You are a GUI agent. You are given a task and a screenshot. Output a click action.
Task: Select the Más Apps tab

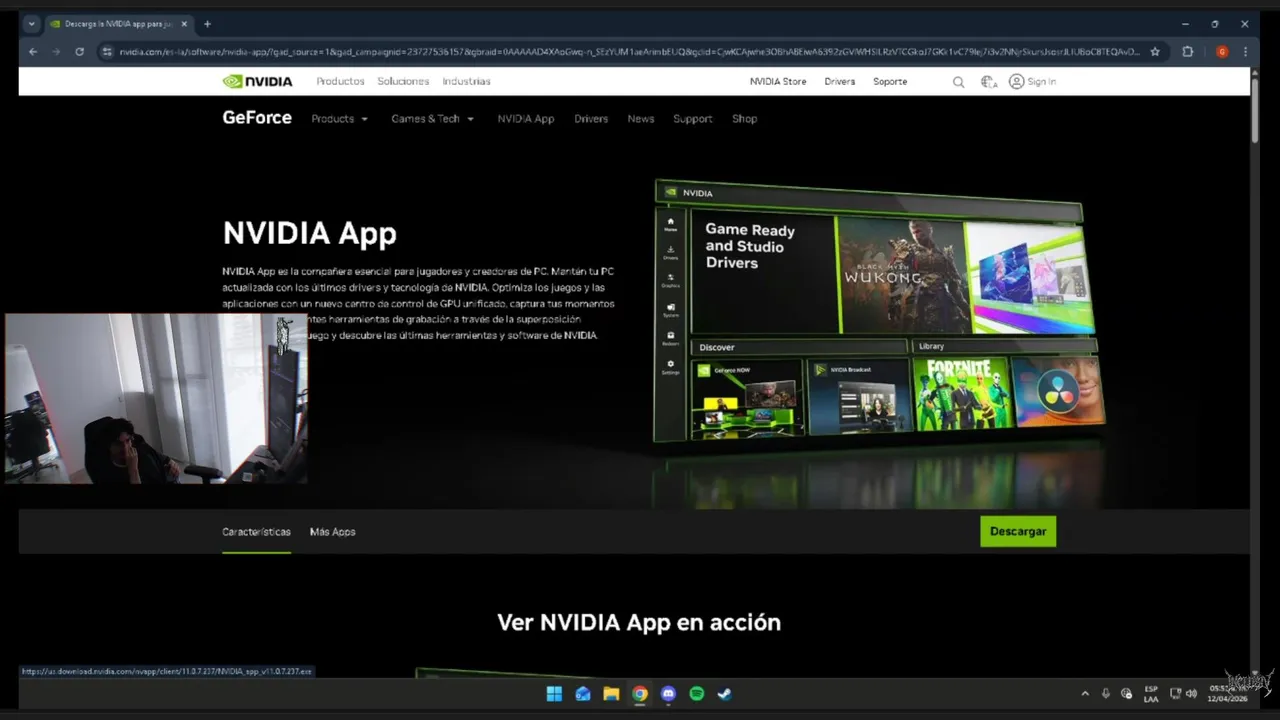coord(333,532)
